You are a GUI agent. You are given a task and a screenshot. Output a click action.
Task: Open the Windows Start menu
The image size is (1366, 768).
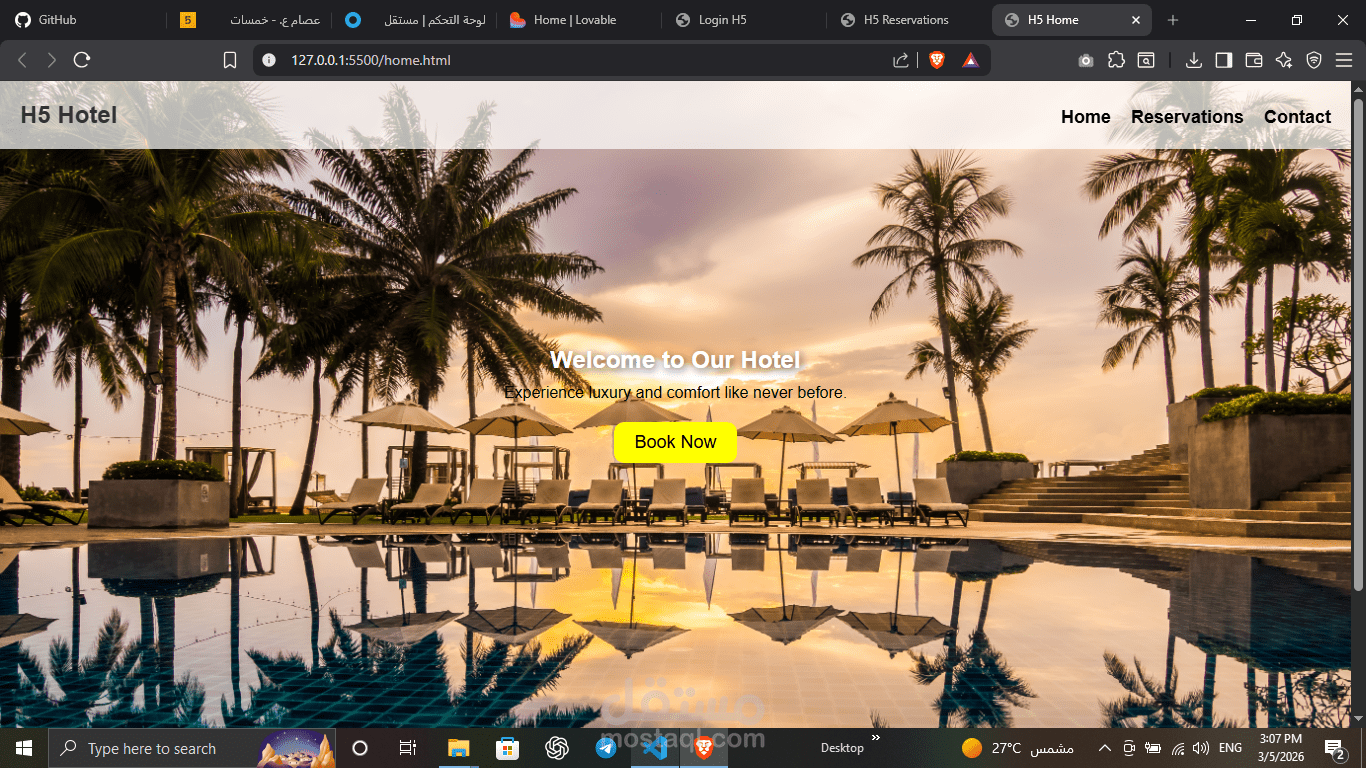[x=24, y=748]
